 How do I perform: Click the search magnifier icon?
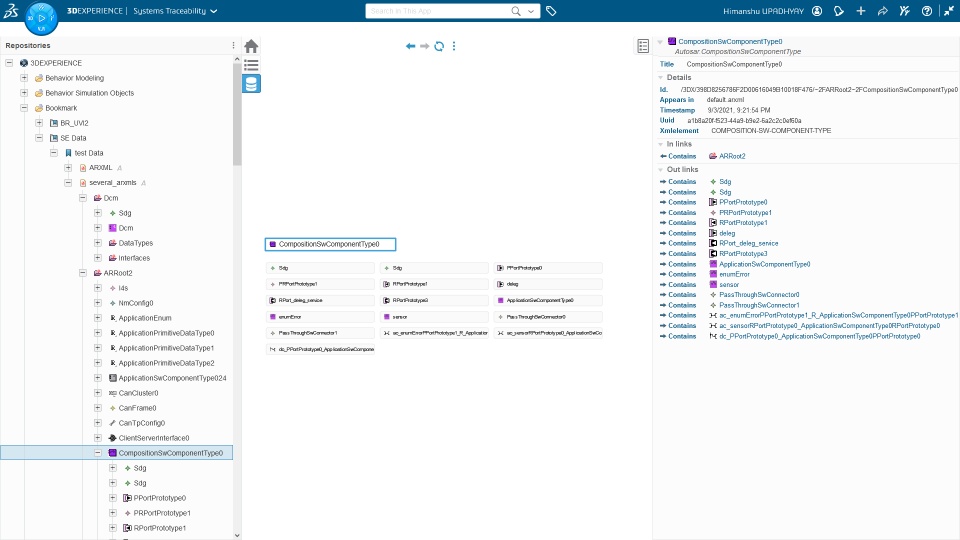(516, 11)
